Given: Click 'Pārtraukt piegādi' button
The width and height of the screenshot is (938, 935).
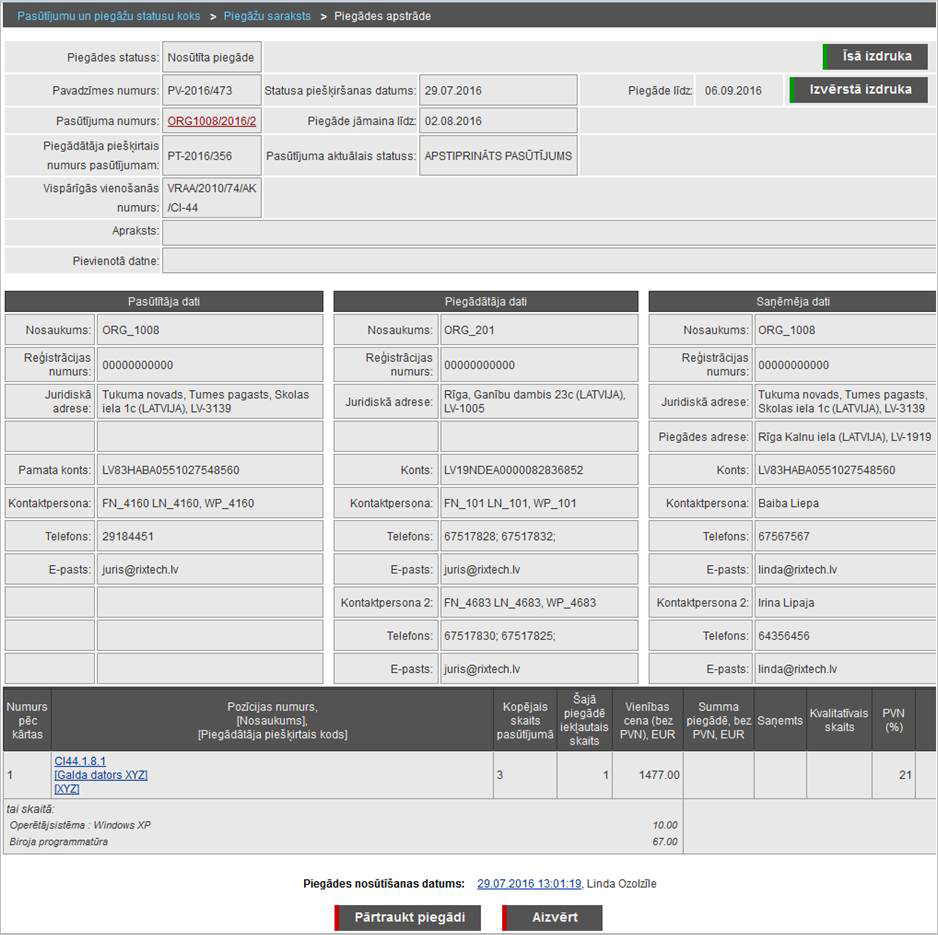Looking at the screenshot, I should [x=408, y=918].
